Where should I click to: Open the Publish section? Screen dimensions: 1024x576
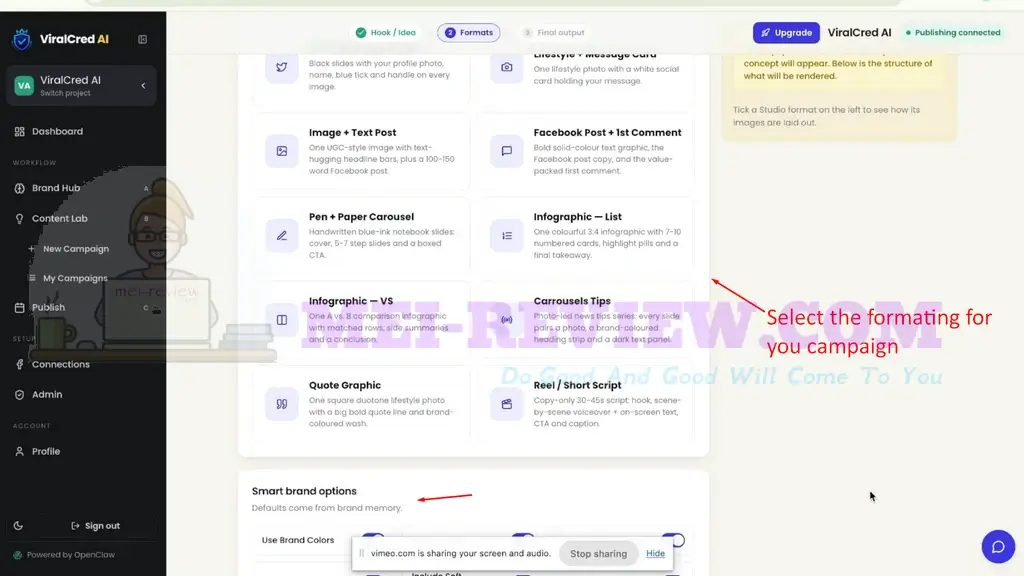(48, 308)
